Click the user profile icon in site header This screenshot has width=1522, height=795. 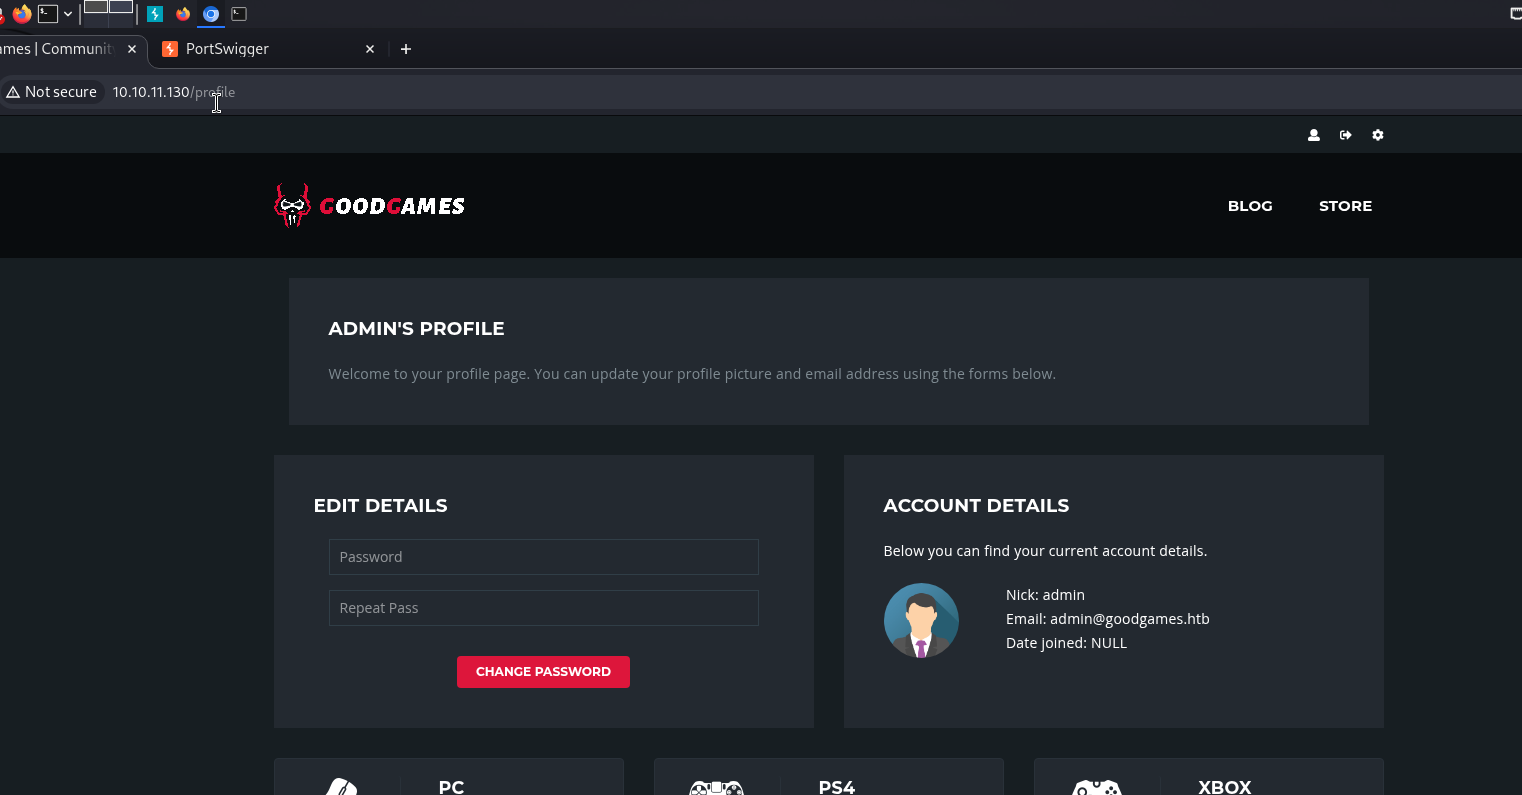pos(1314,135)
